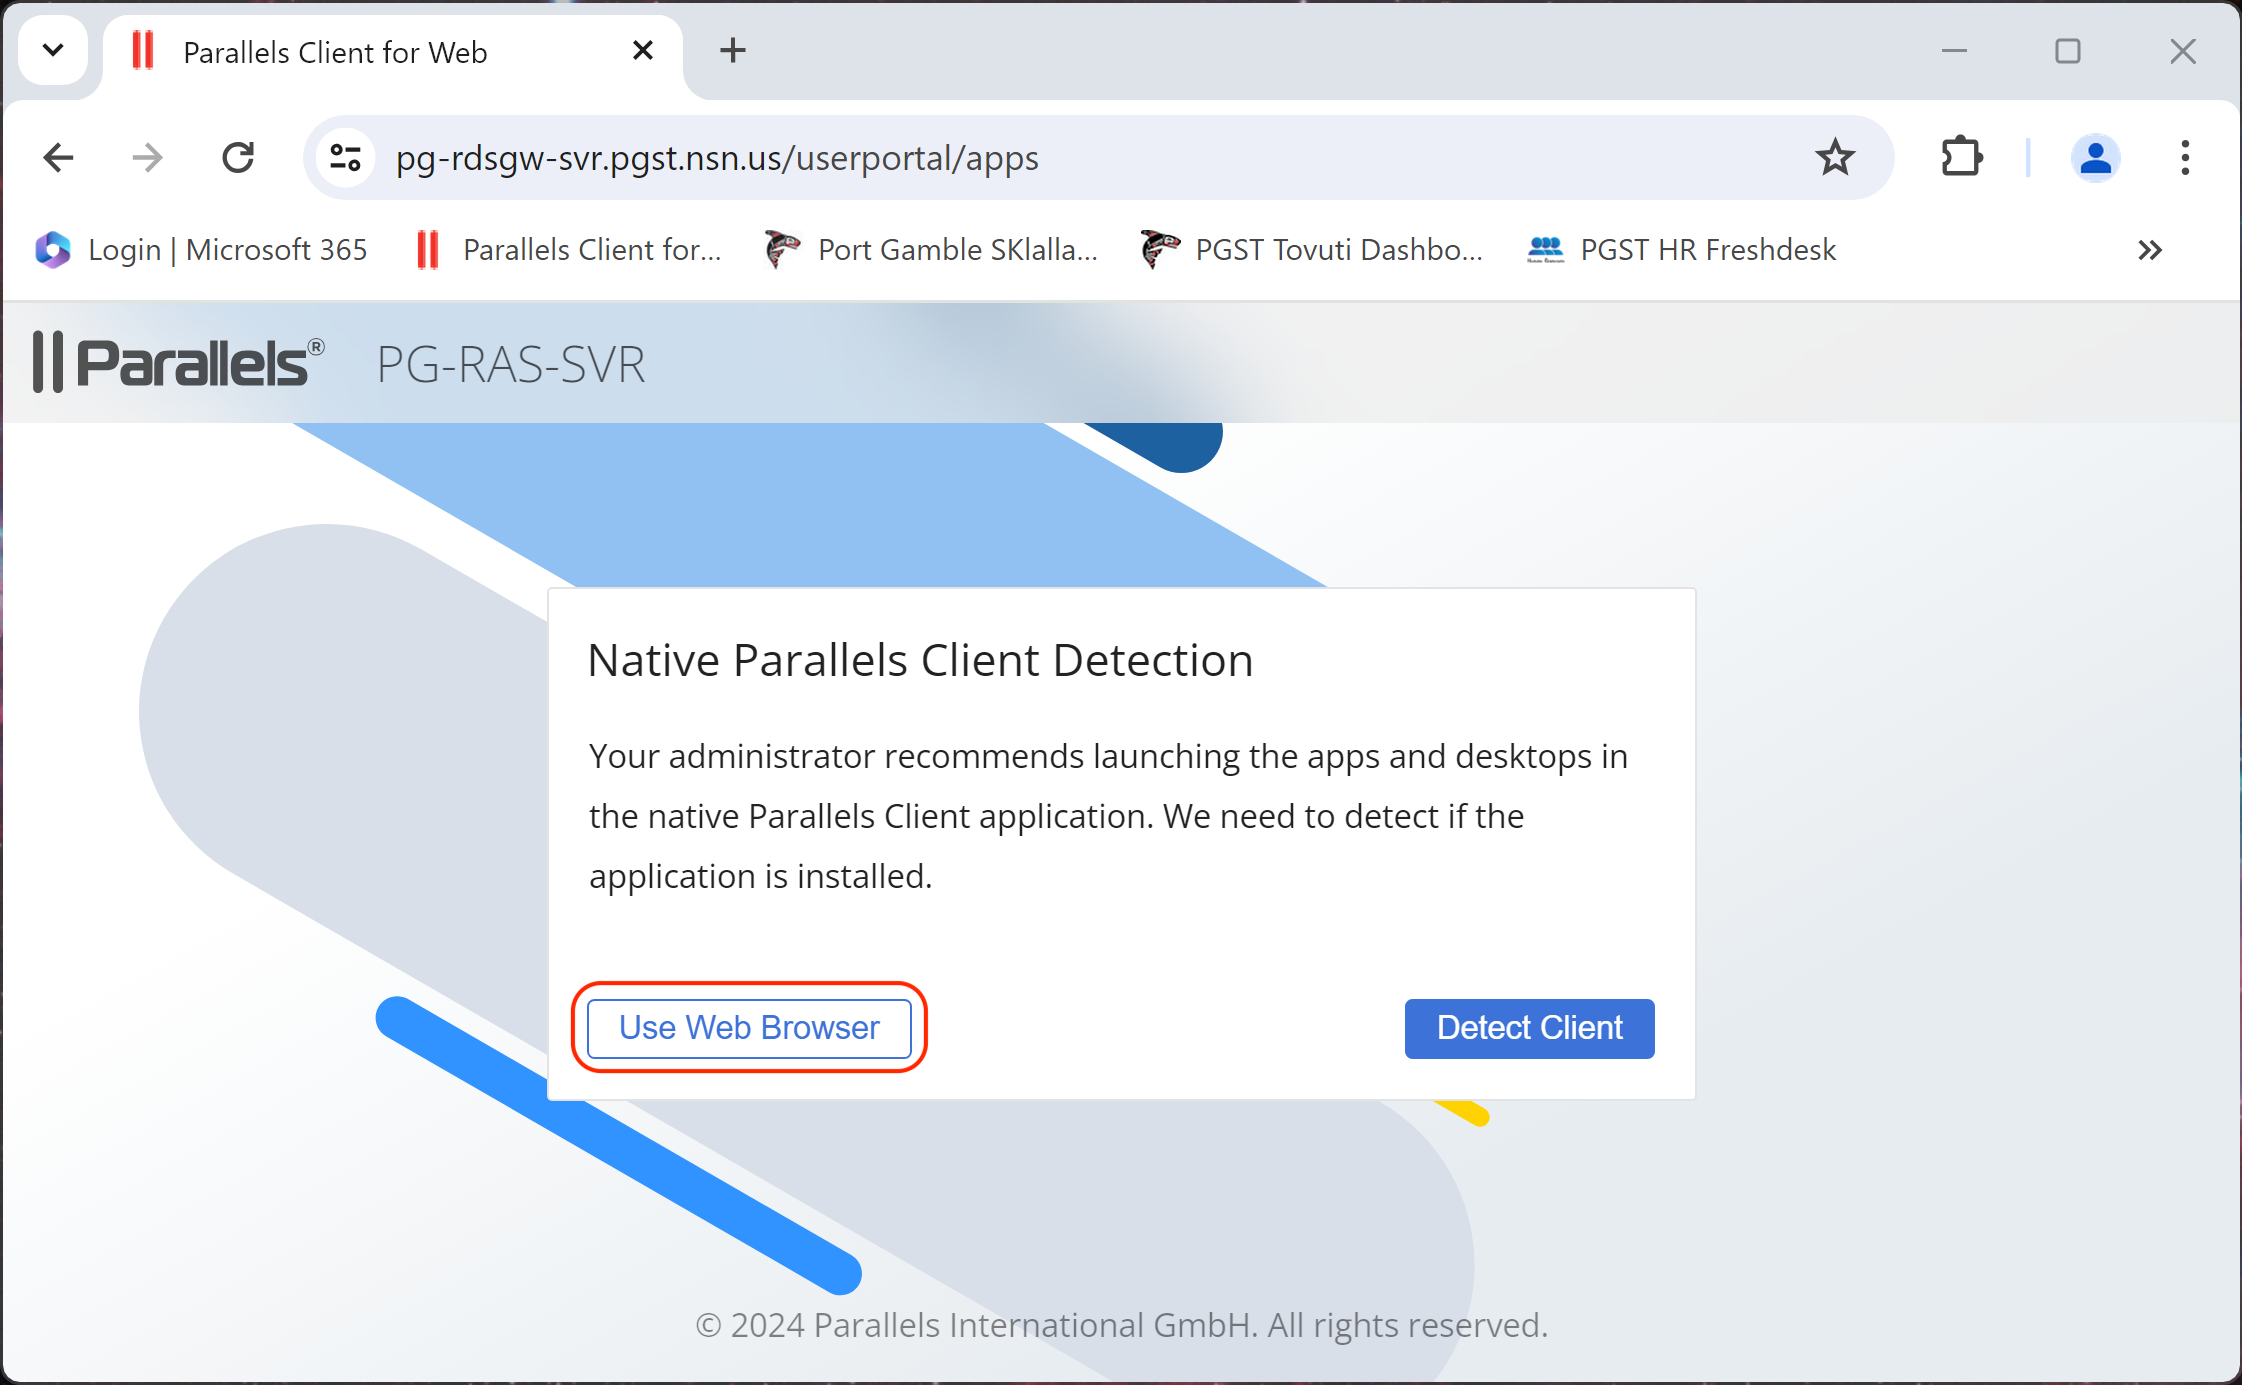Screen dimensions: 2242x1385
Task: Show hidden bookmarks with double chevron
Action: click(2150, 250)
